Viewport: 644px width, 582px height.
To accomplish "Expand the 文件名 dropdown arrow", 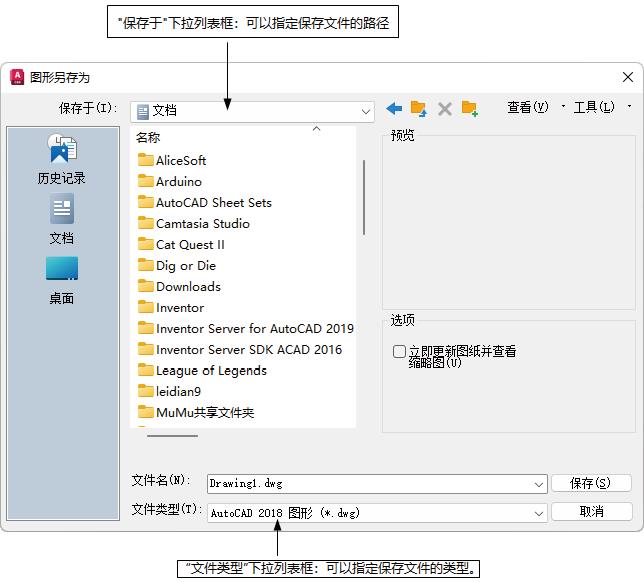I will (539, 484).
